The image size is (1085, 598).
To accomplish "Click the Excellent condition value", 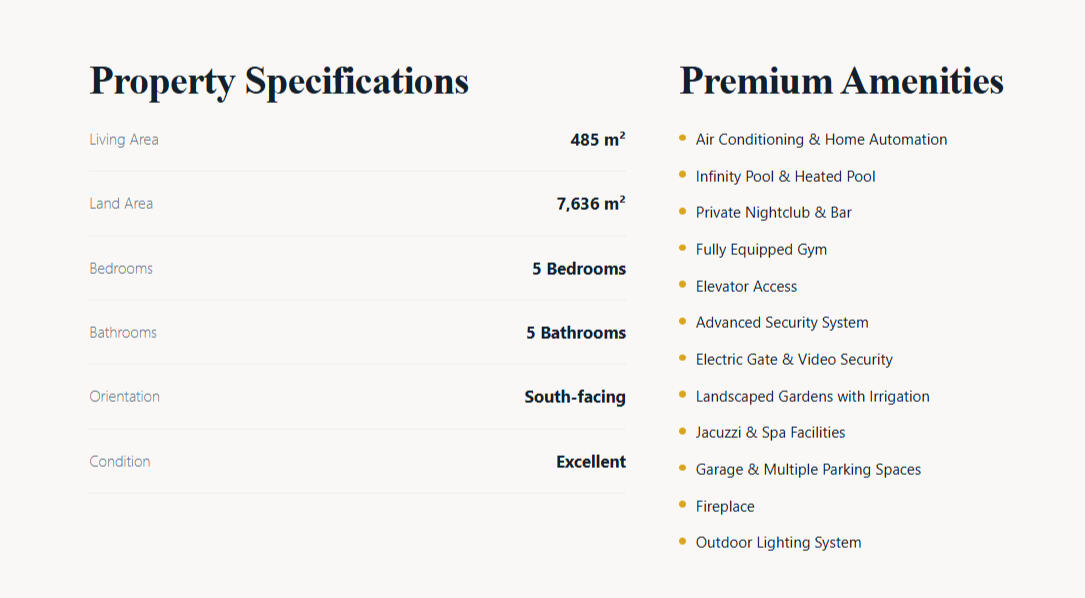I will (x=590, y=462).
